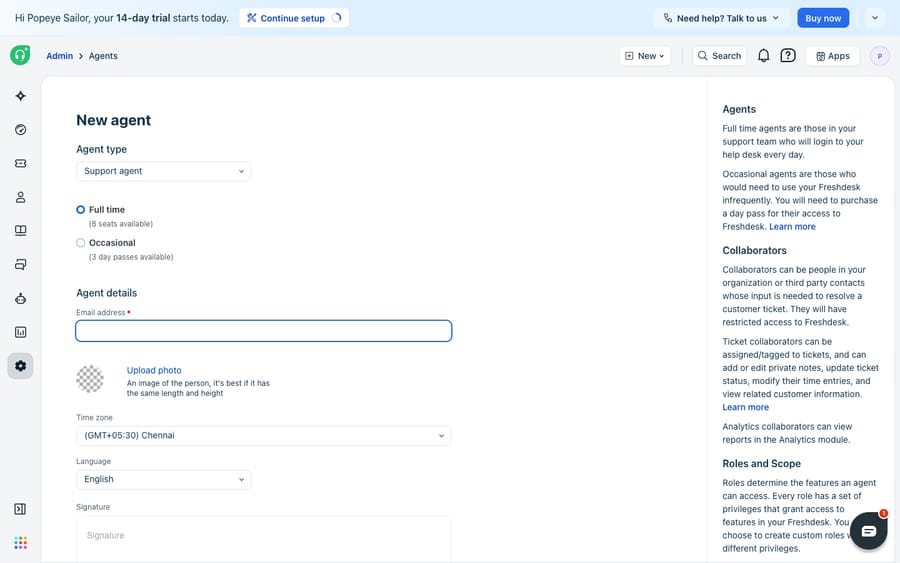This screenshot has width=900, height=563.
Task: Open the notifications bell icon
Action: pyautogui.click(x=763, y=56)
